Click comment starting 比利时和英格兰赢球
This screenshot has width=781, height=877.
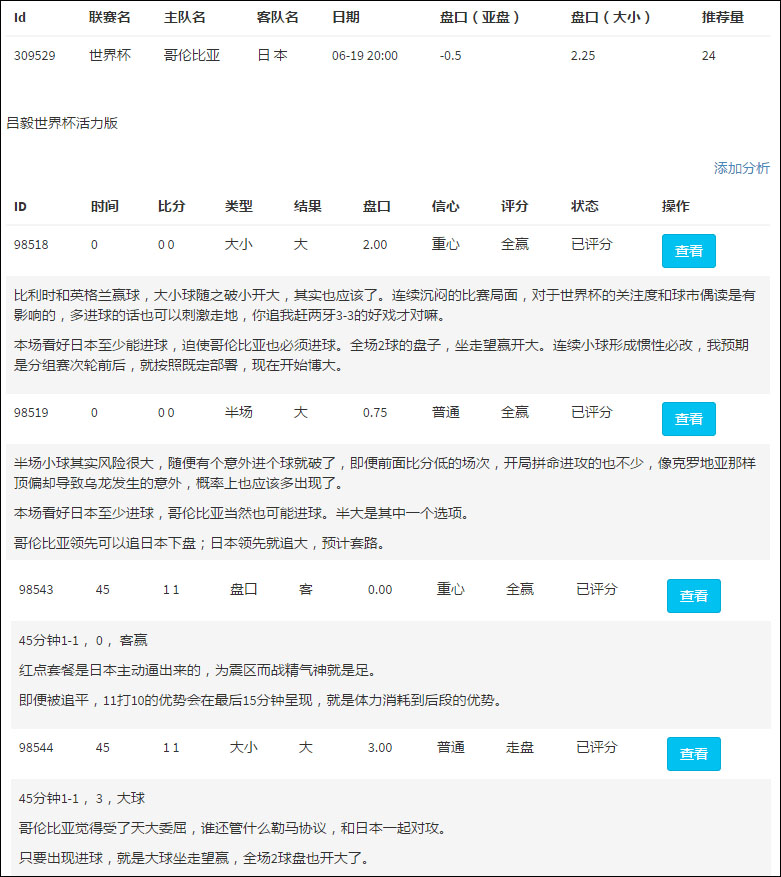[385, 305]
